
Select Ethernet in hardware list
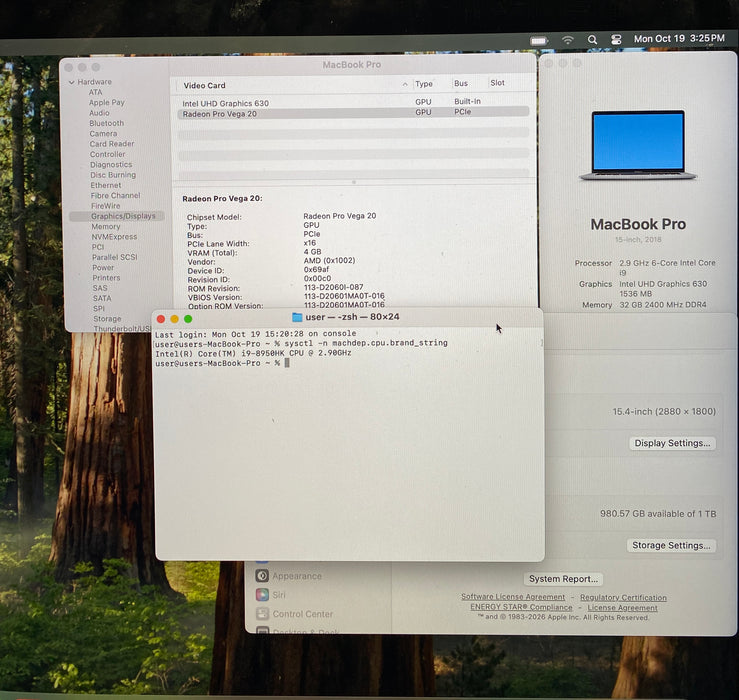pyautogui.click(x=106, y=185)
